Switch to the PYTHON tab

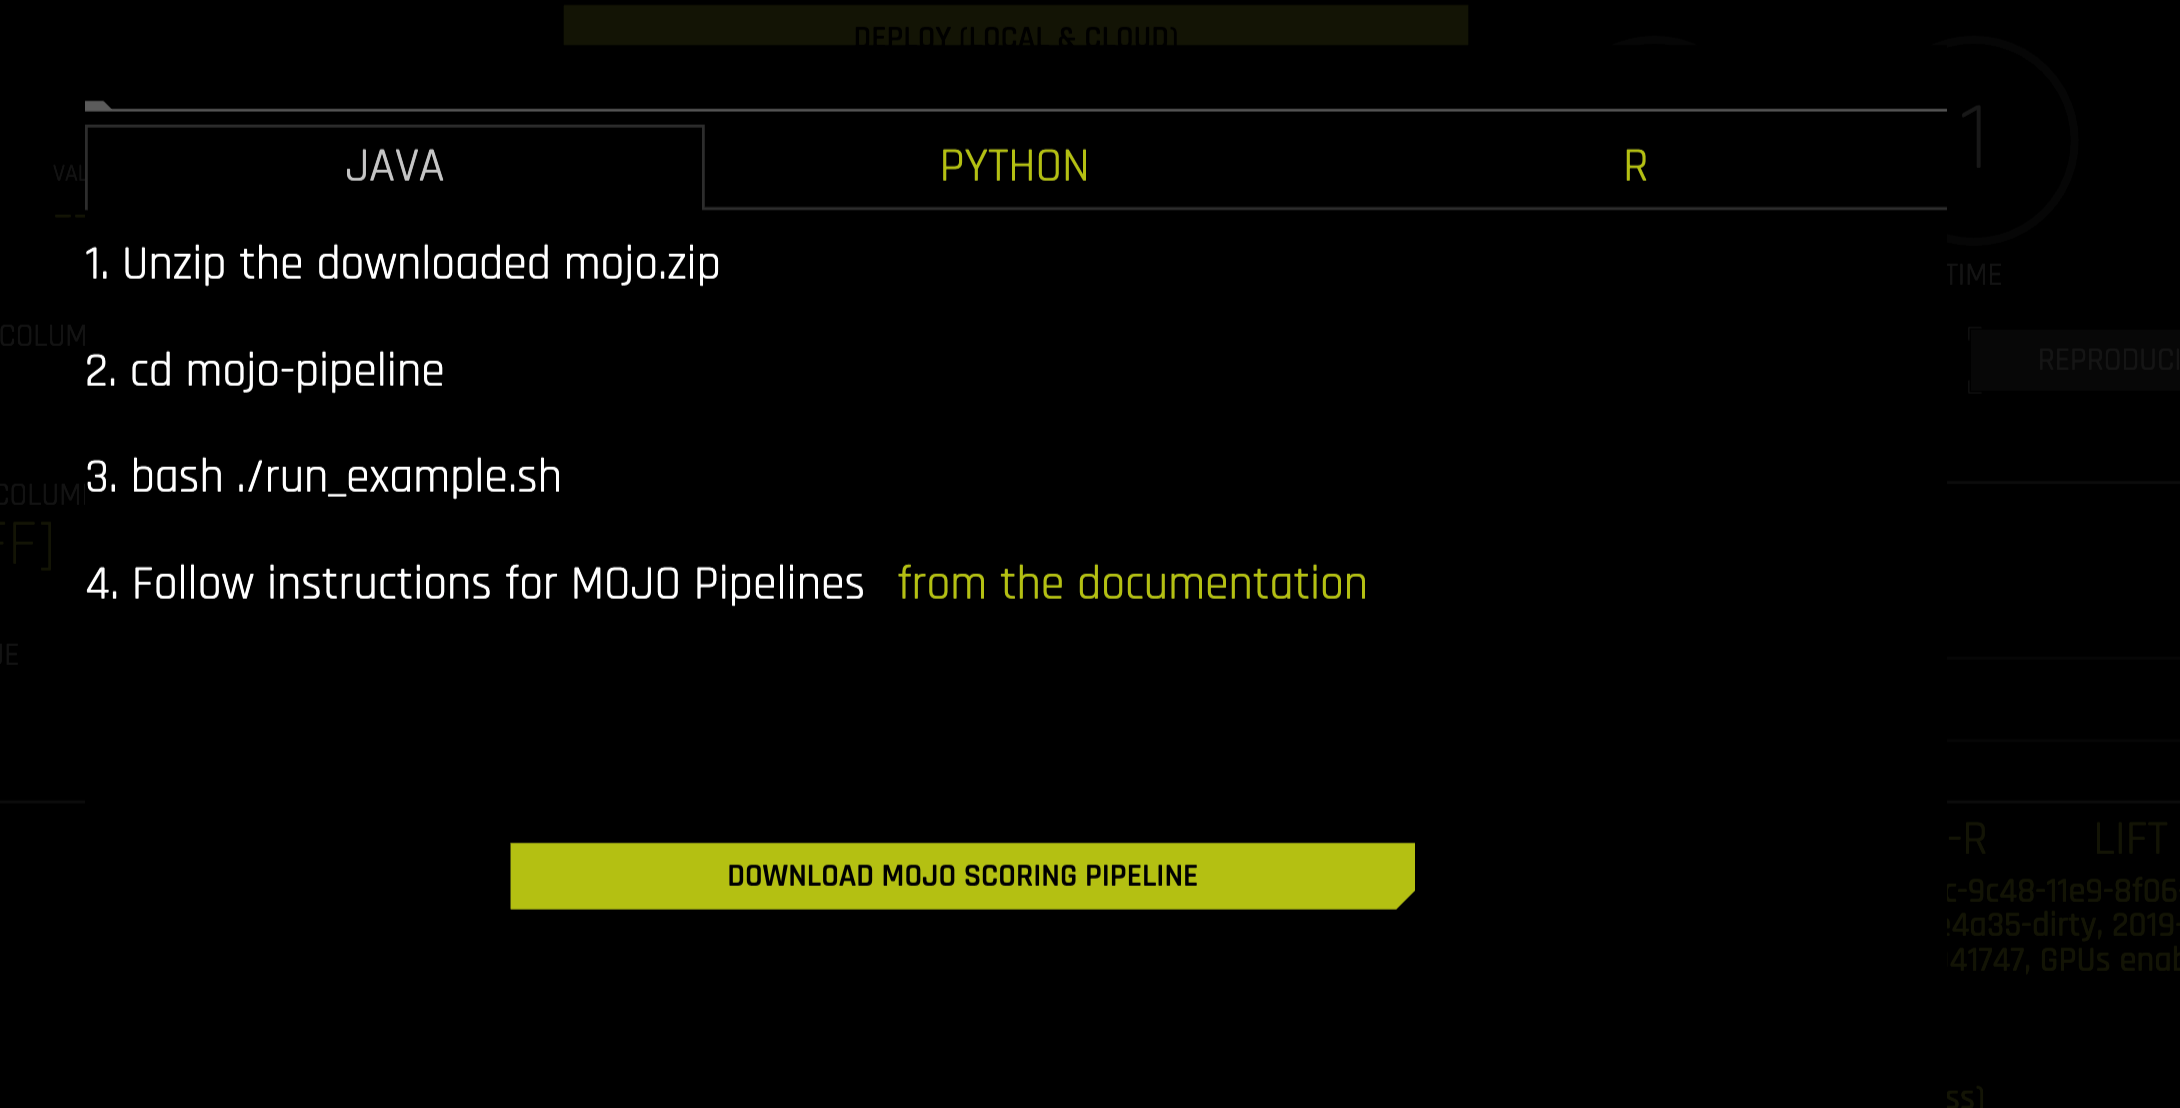(1014, 166)
